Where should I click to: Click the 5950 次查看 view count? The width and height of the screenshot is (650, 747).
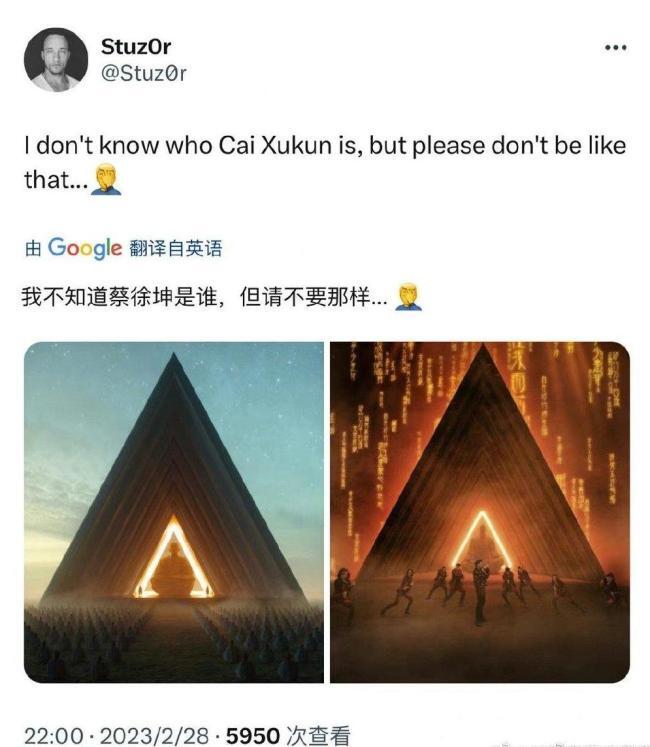(x=288, y=736)
